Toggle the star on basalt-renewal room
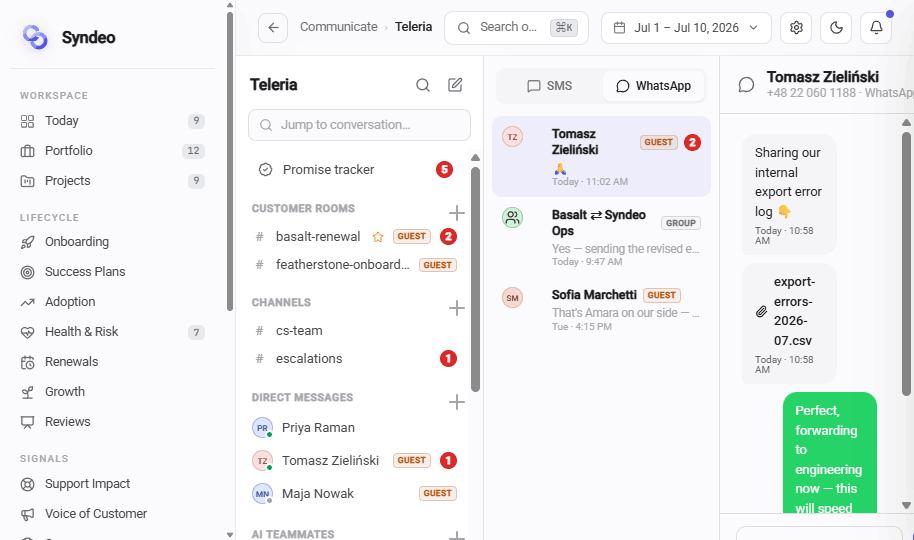914x540 pixels. [378, 237]
